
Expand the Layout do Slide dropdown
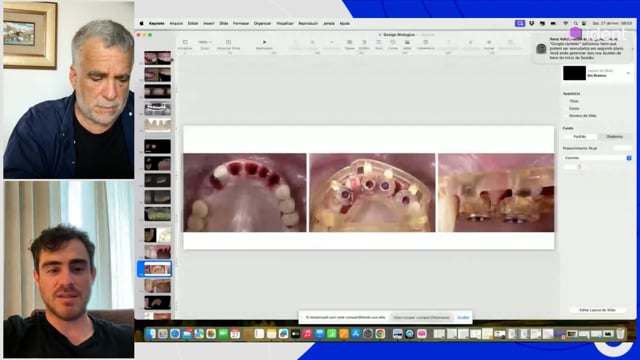pos(628,73)
